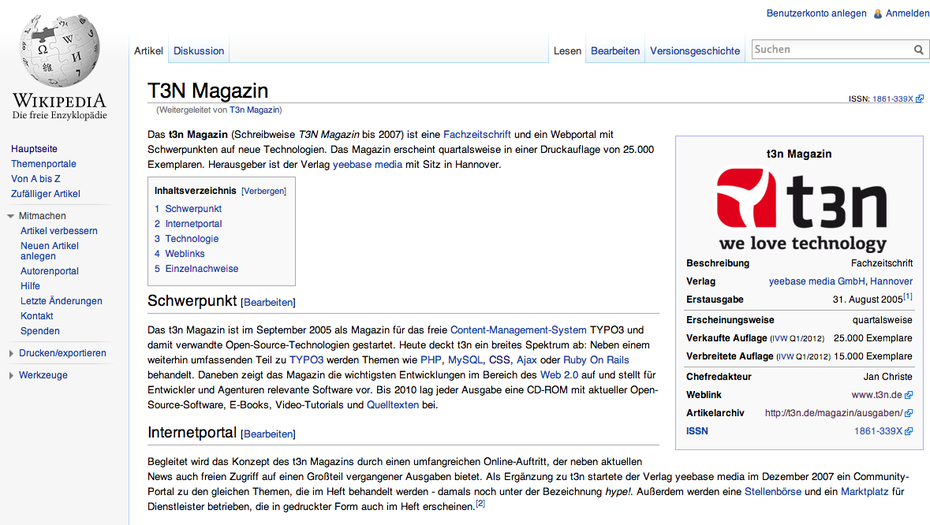This screenshot has width=930, height=525.
Task: Open the Stellenbörse link
Action: [773, 492]
